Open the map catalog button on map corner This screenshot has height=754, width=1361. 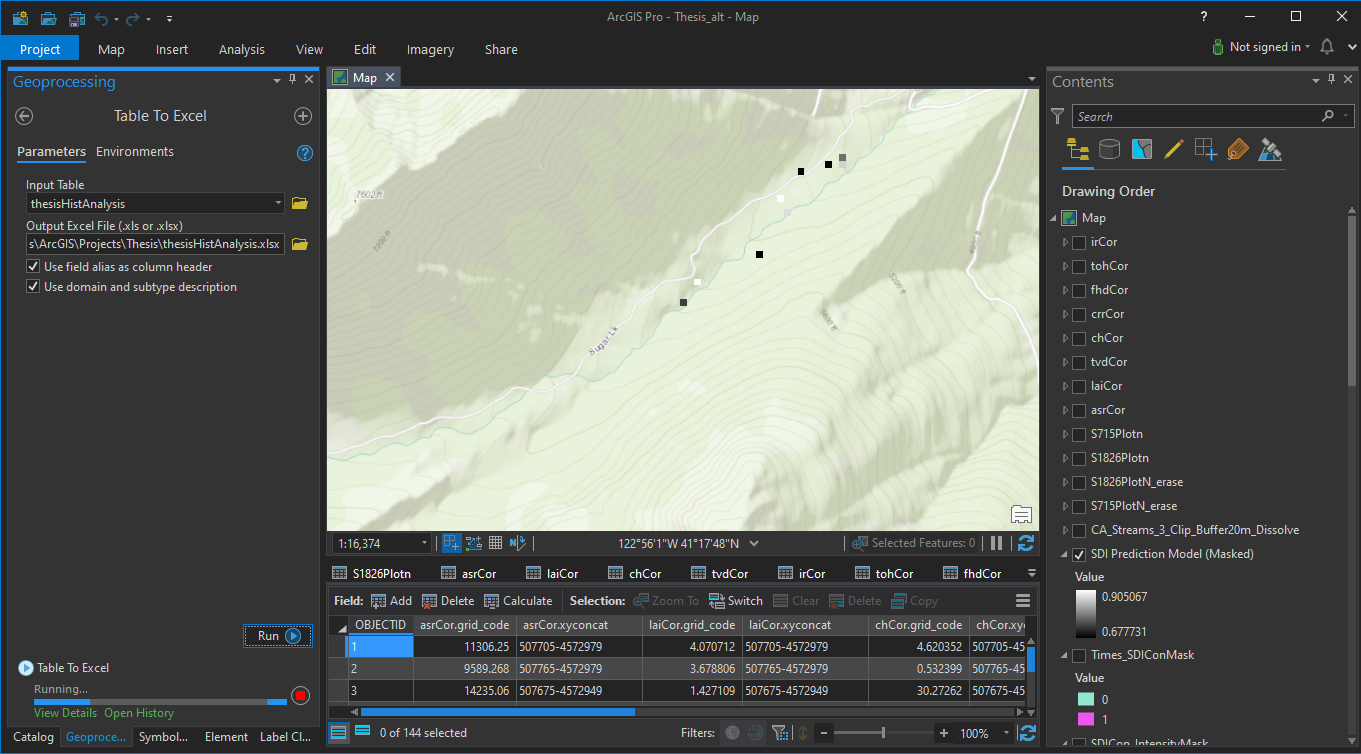click(1021, 514)
